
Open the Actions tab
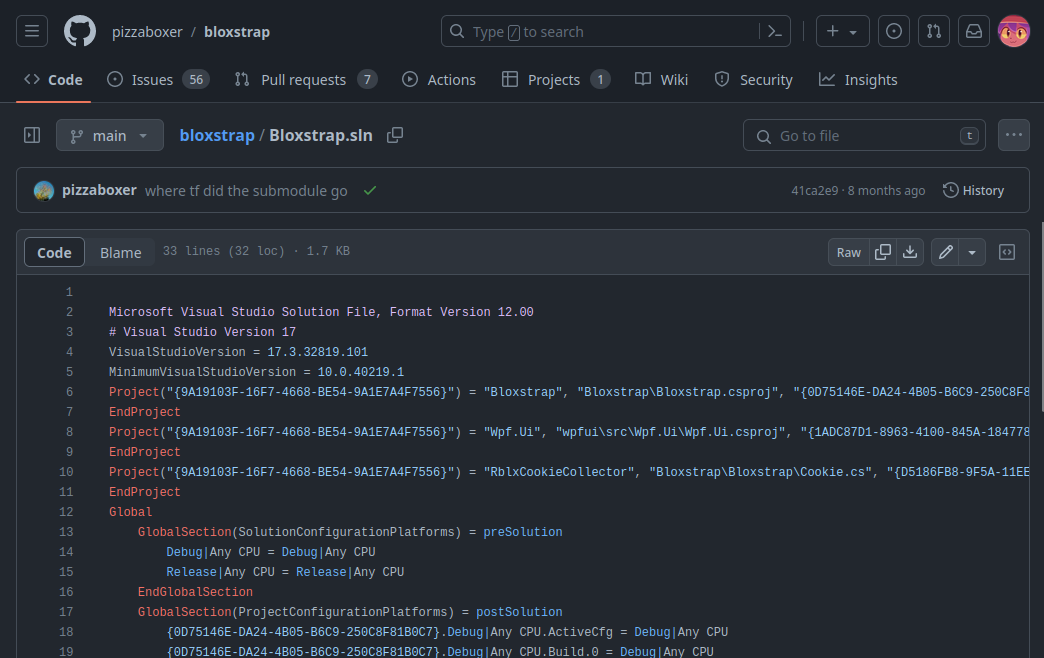(x=439, y=80)
